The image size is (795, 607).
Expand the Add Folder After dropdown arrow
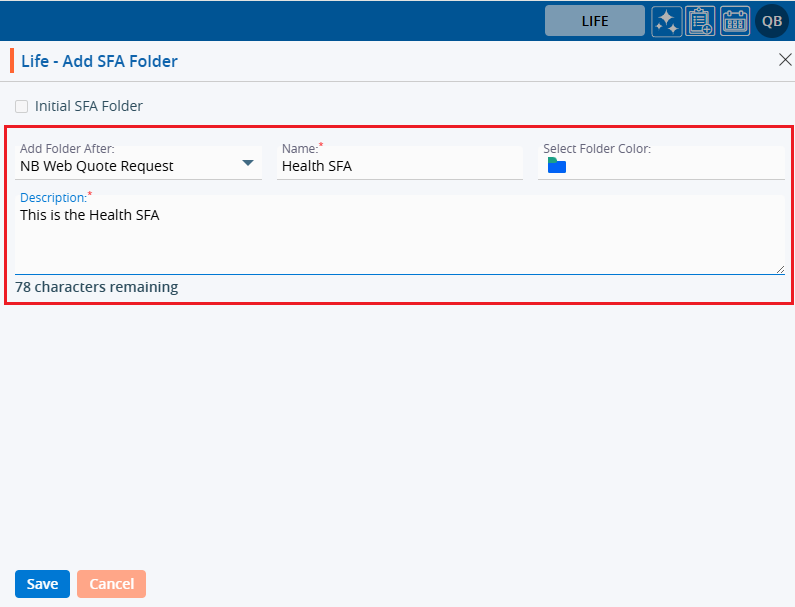click(248, 164)
